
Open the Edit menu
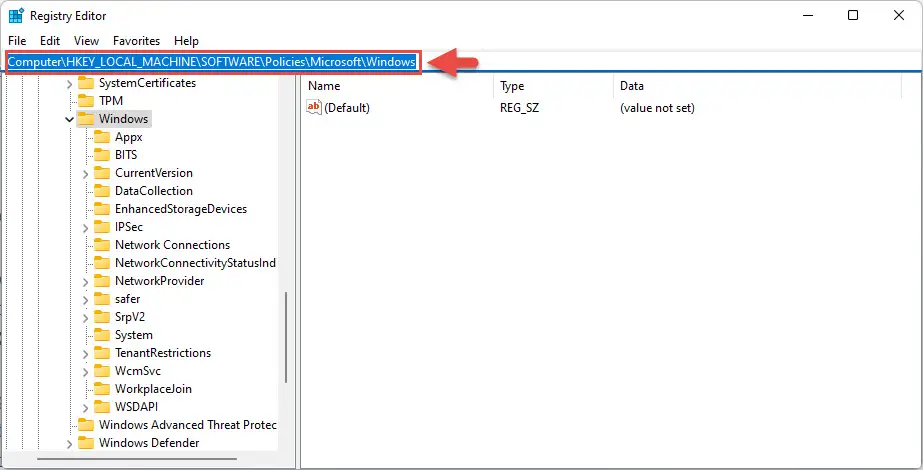tap(50, 41)
